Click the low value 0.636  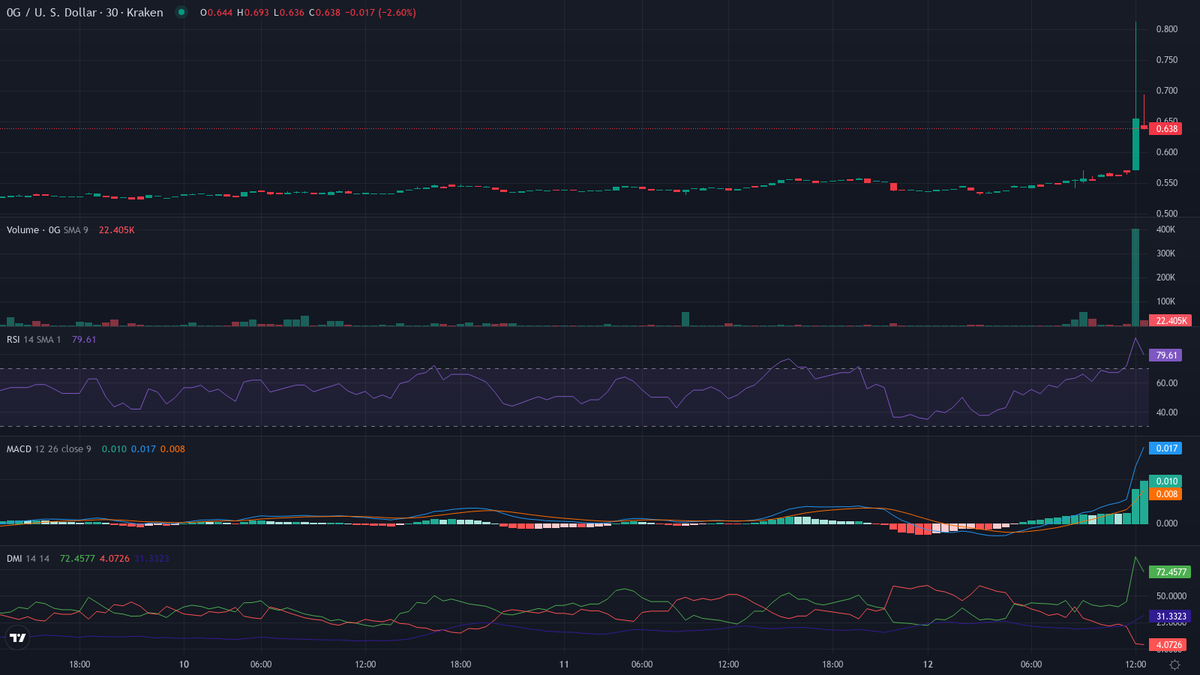[x=290, y=12]
